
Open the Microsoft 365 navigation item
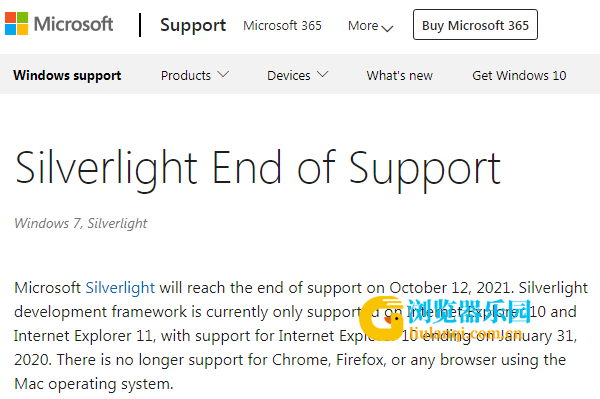282,26
